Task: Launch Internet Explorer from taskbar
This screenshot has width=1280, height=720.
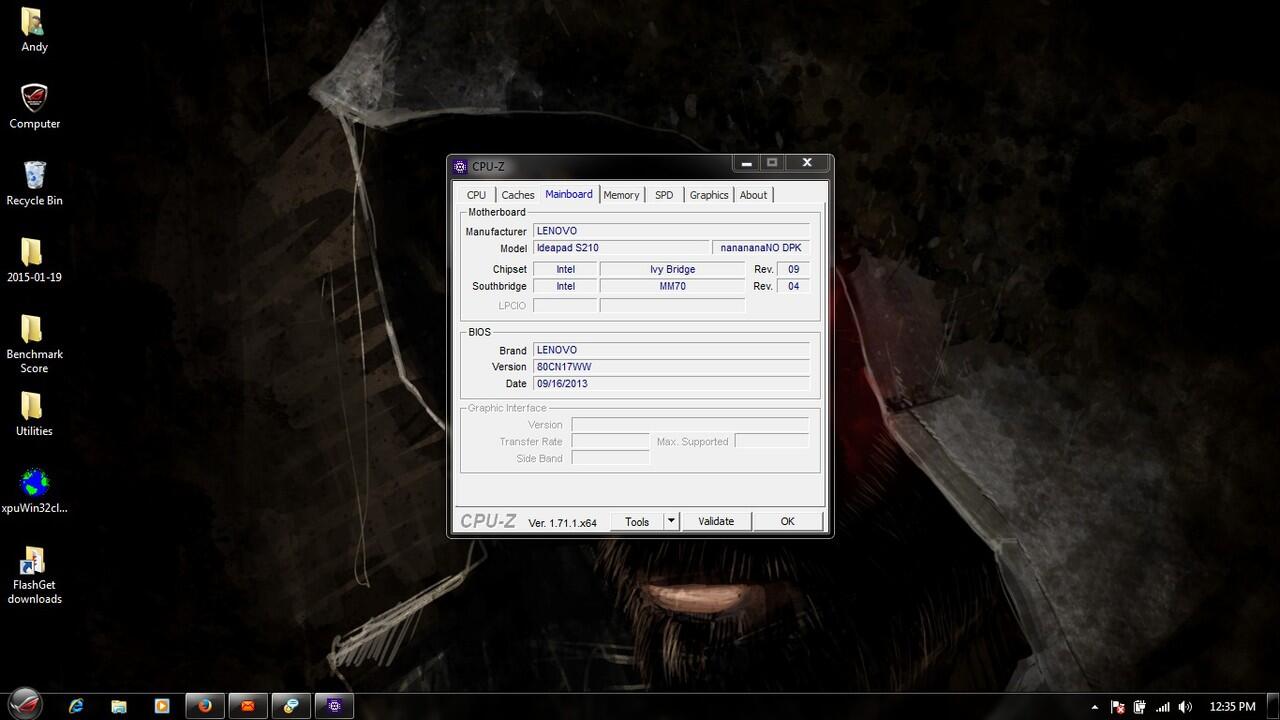Action: pyautogui.click(x=76, y=706)
